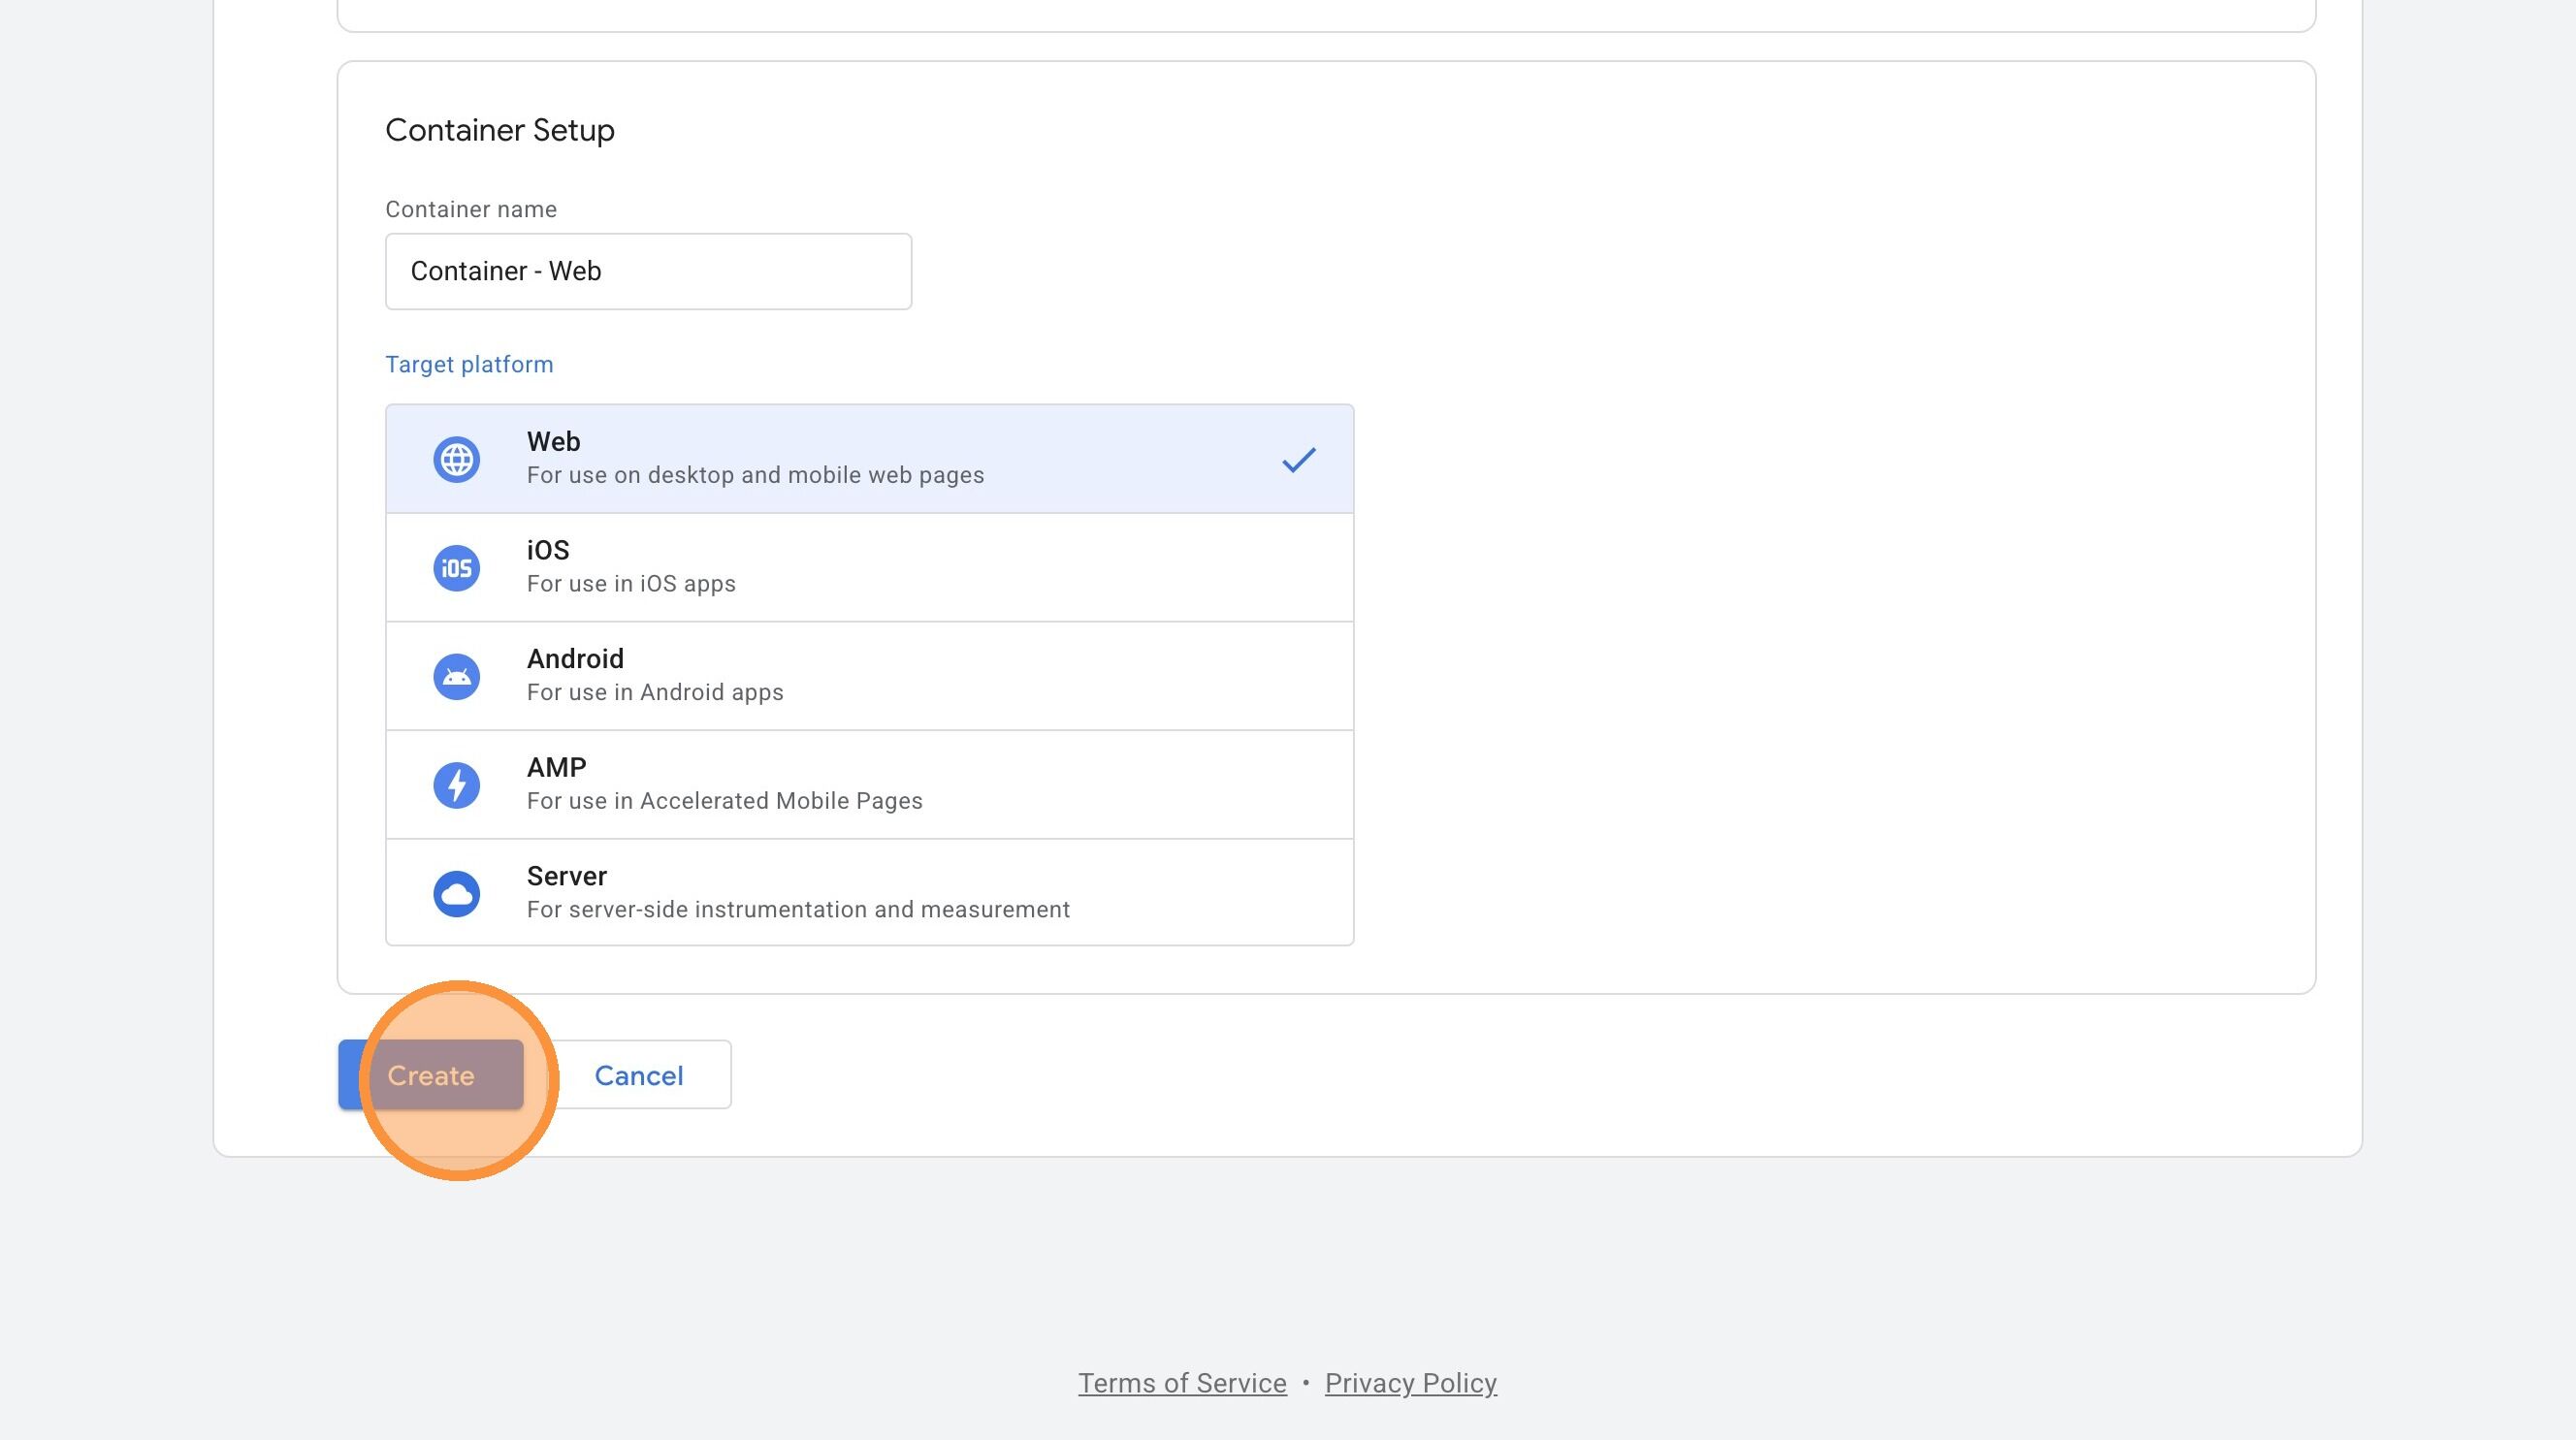Select the Server platform row
The height and width of the screenshot is (1440, 2576).
click(x=868, y=892)
